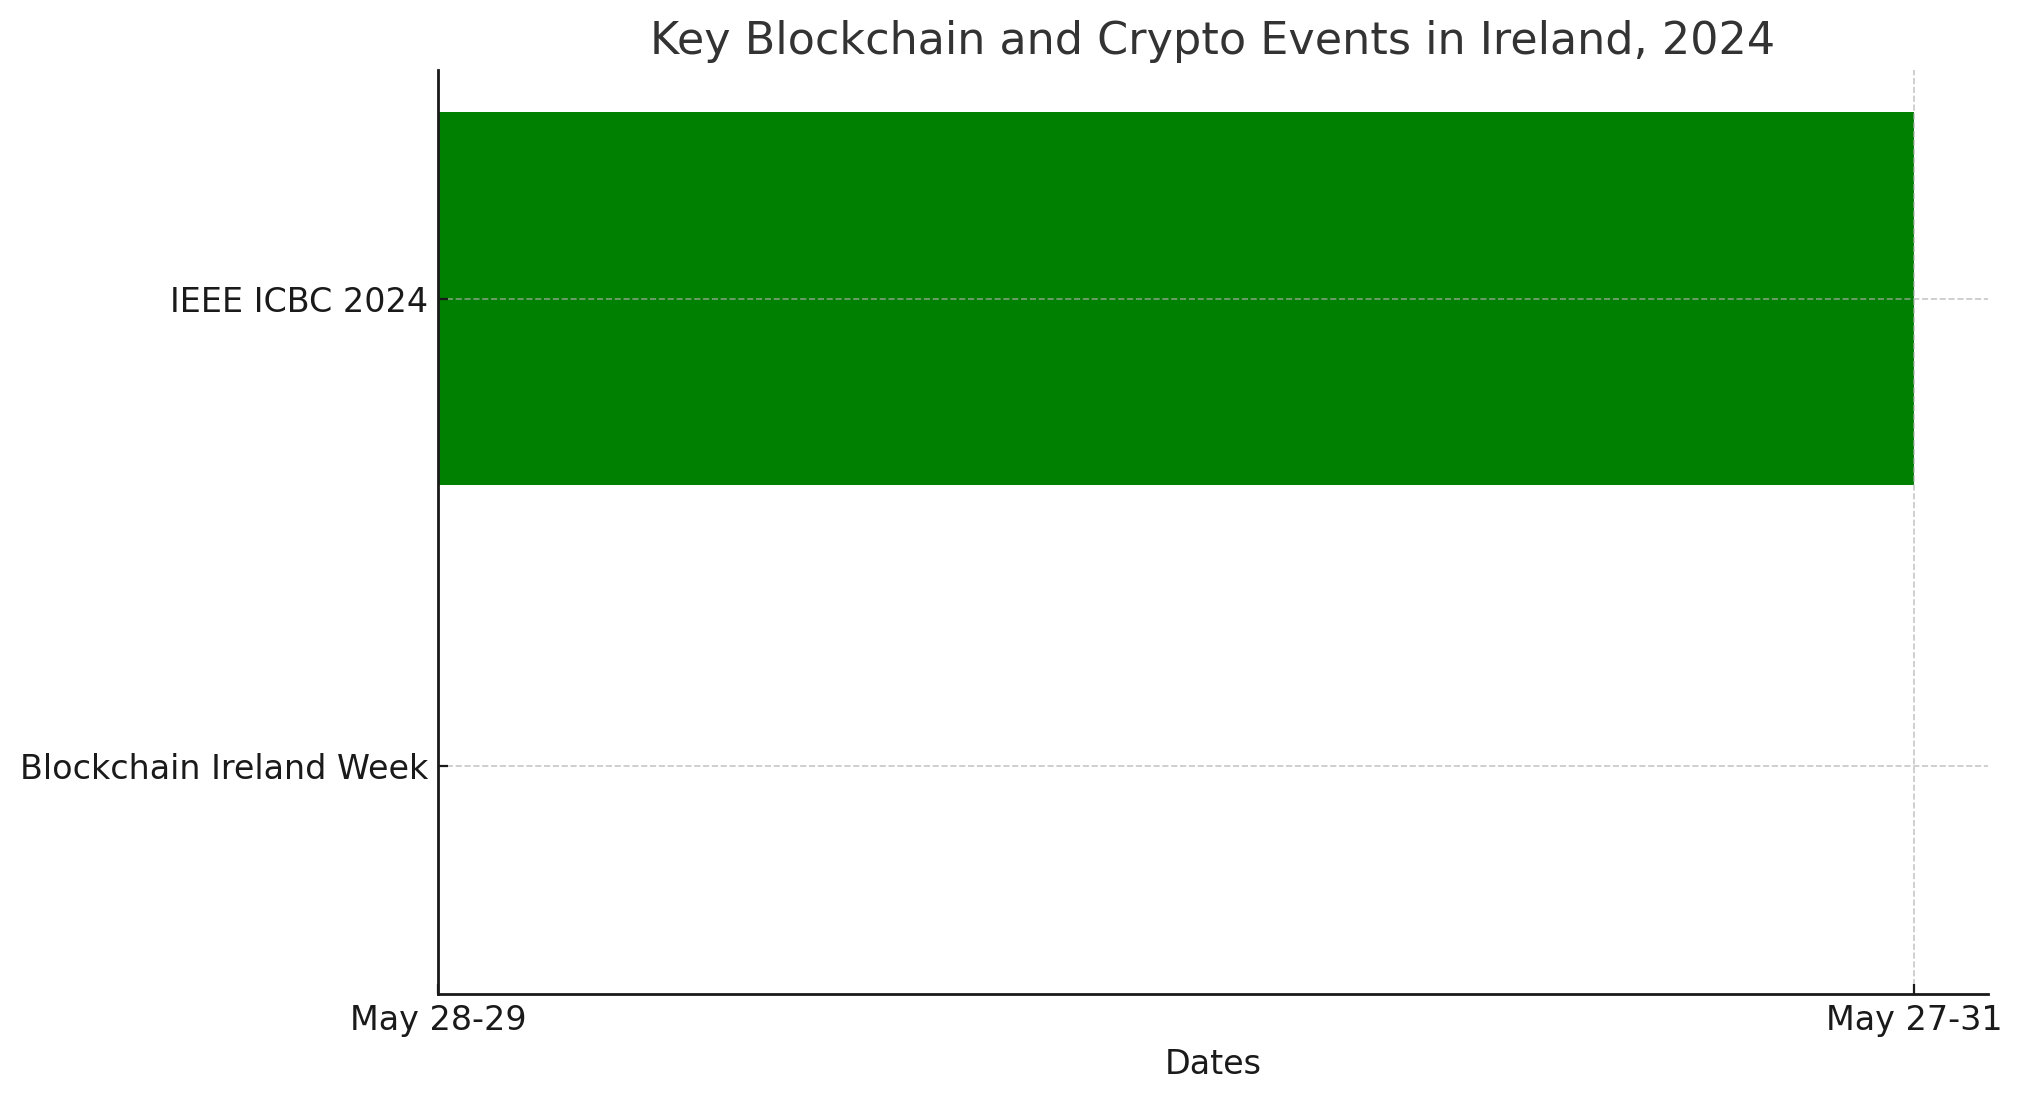Image resolution: width=2022 pixels, height=1101 pixels.
Task: Click the IEEE ICBC 2024 axis label
Action: (x=298, y=300)
